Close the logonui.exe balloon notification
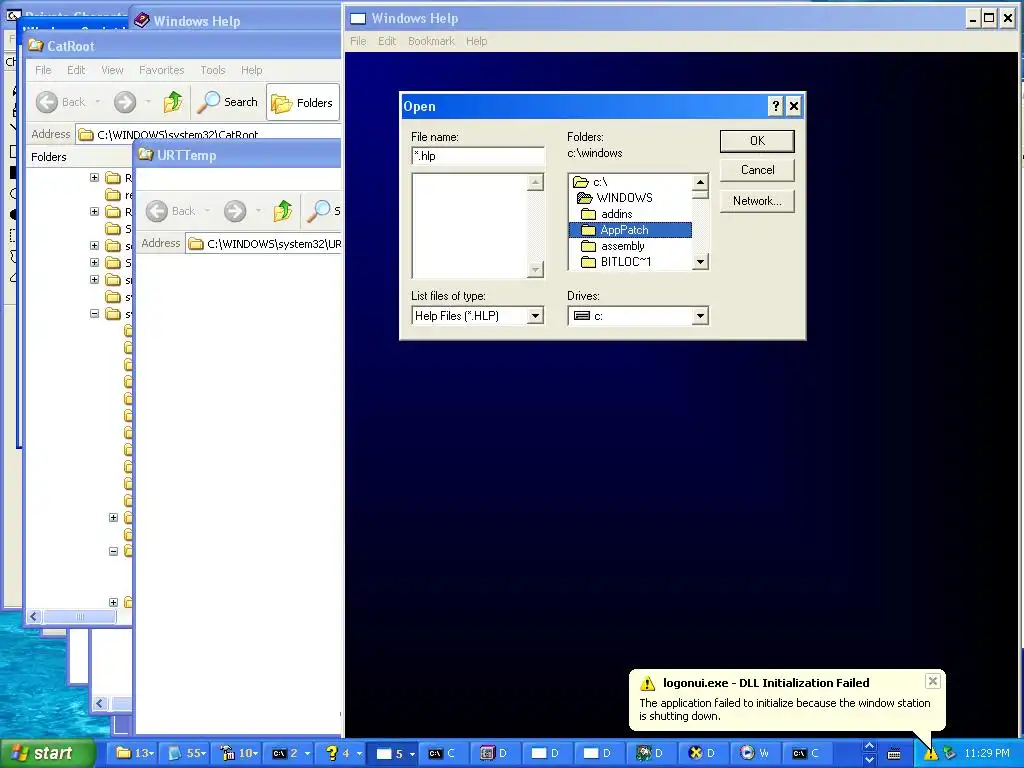 (933, 681)
